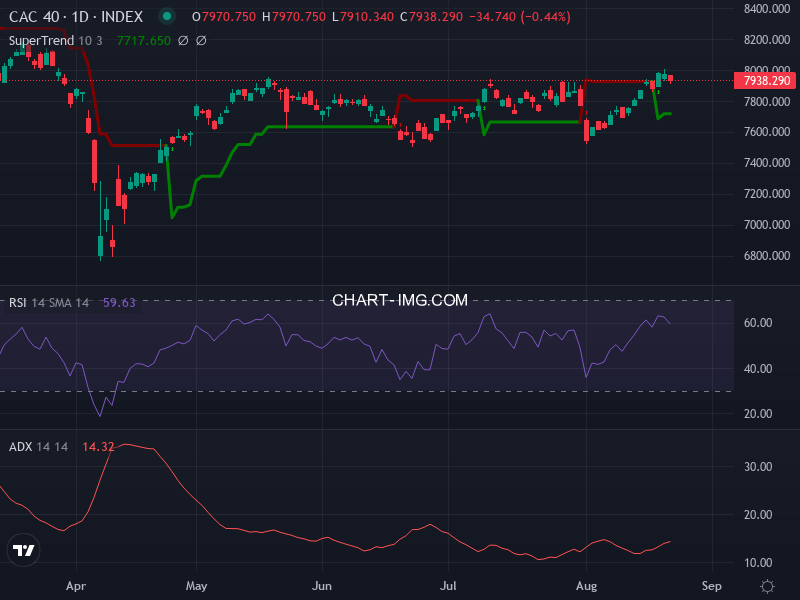Click the 7000.000 price axis label
Image resolution: width=800 pixels, height=600 pixels.
767,224
